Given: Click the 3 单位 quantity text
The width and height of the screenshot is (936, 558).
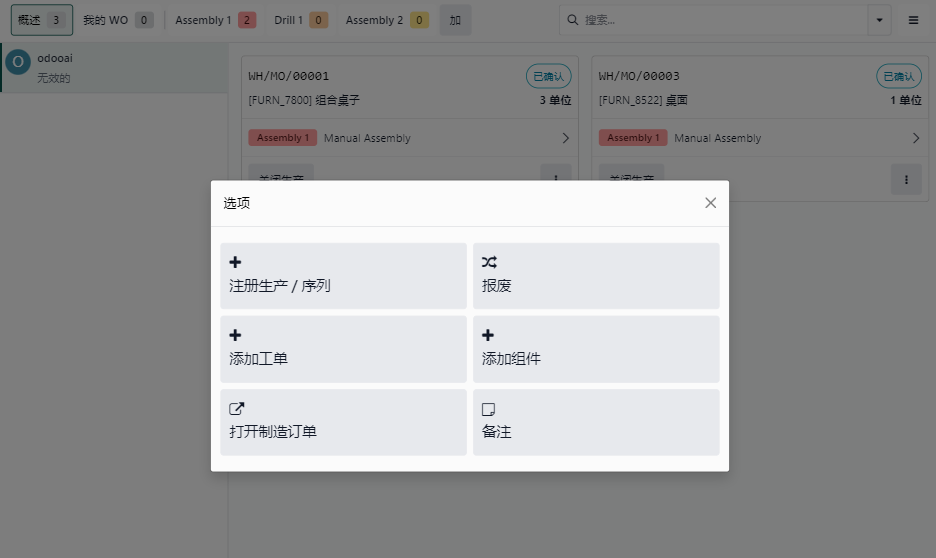Looking at the screenshot, I should point(555,100).
